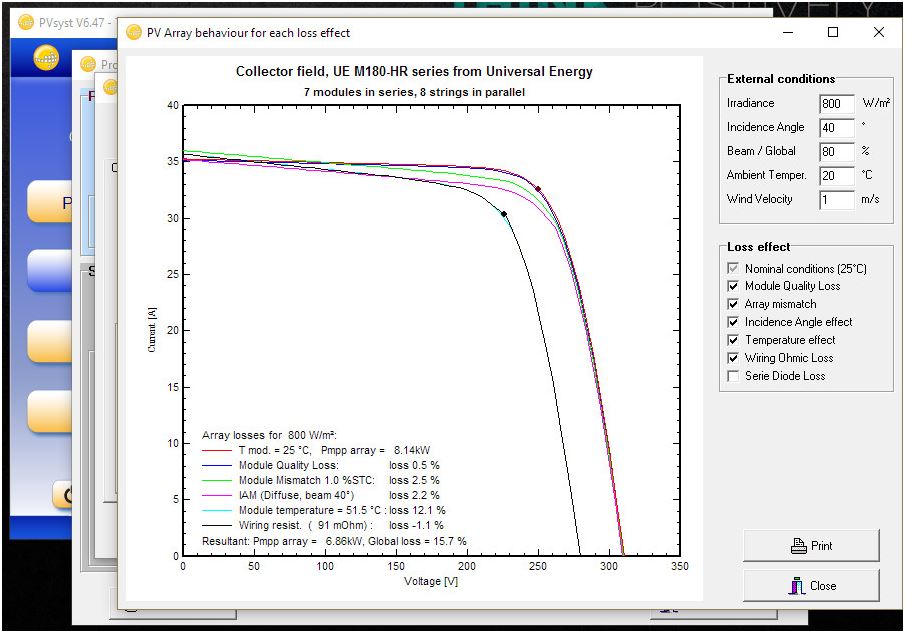The width and height of the screenshot is (905, 633).
Task: Click the cyan line swatch for Module temperature
Action: [x=217, y=510]
